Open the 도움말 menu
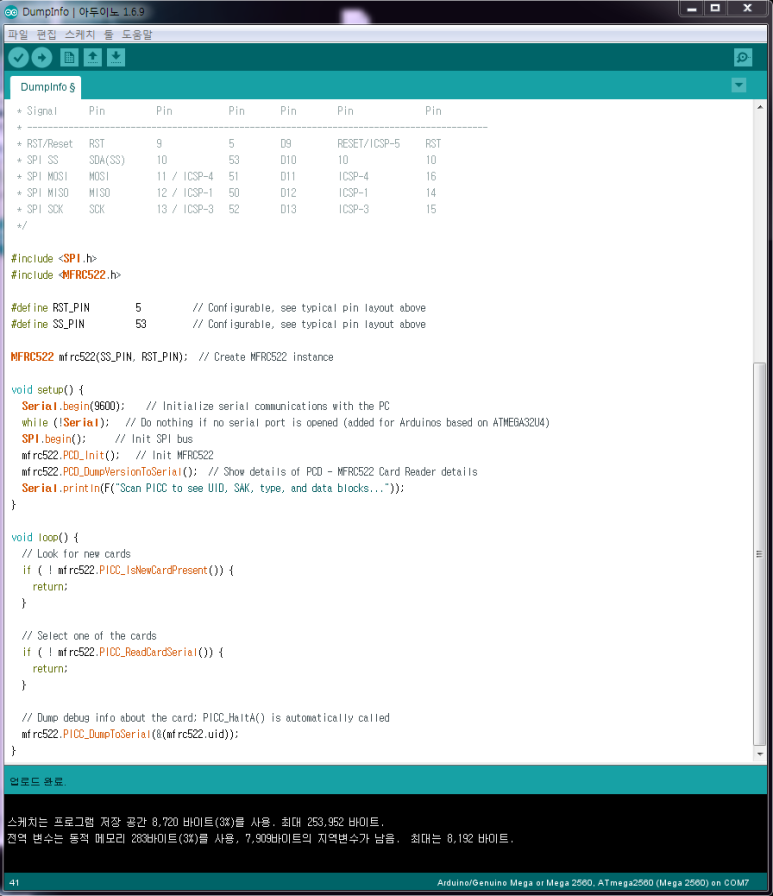The image size is (773, 896). click(x=137, y=34)
